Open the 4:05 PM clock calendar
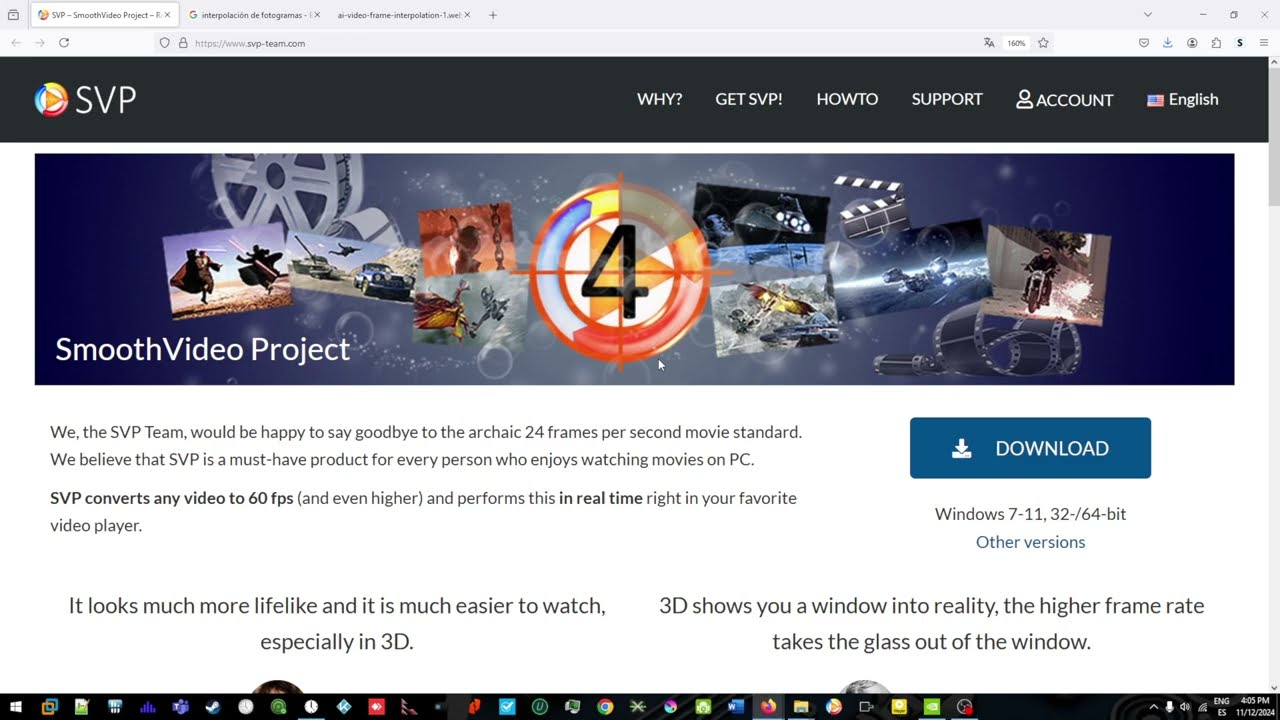The height and width of the screenshot is (720, 1280). pyautogui.click(x=1255, y=707)
